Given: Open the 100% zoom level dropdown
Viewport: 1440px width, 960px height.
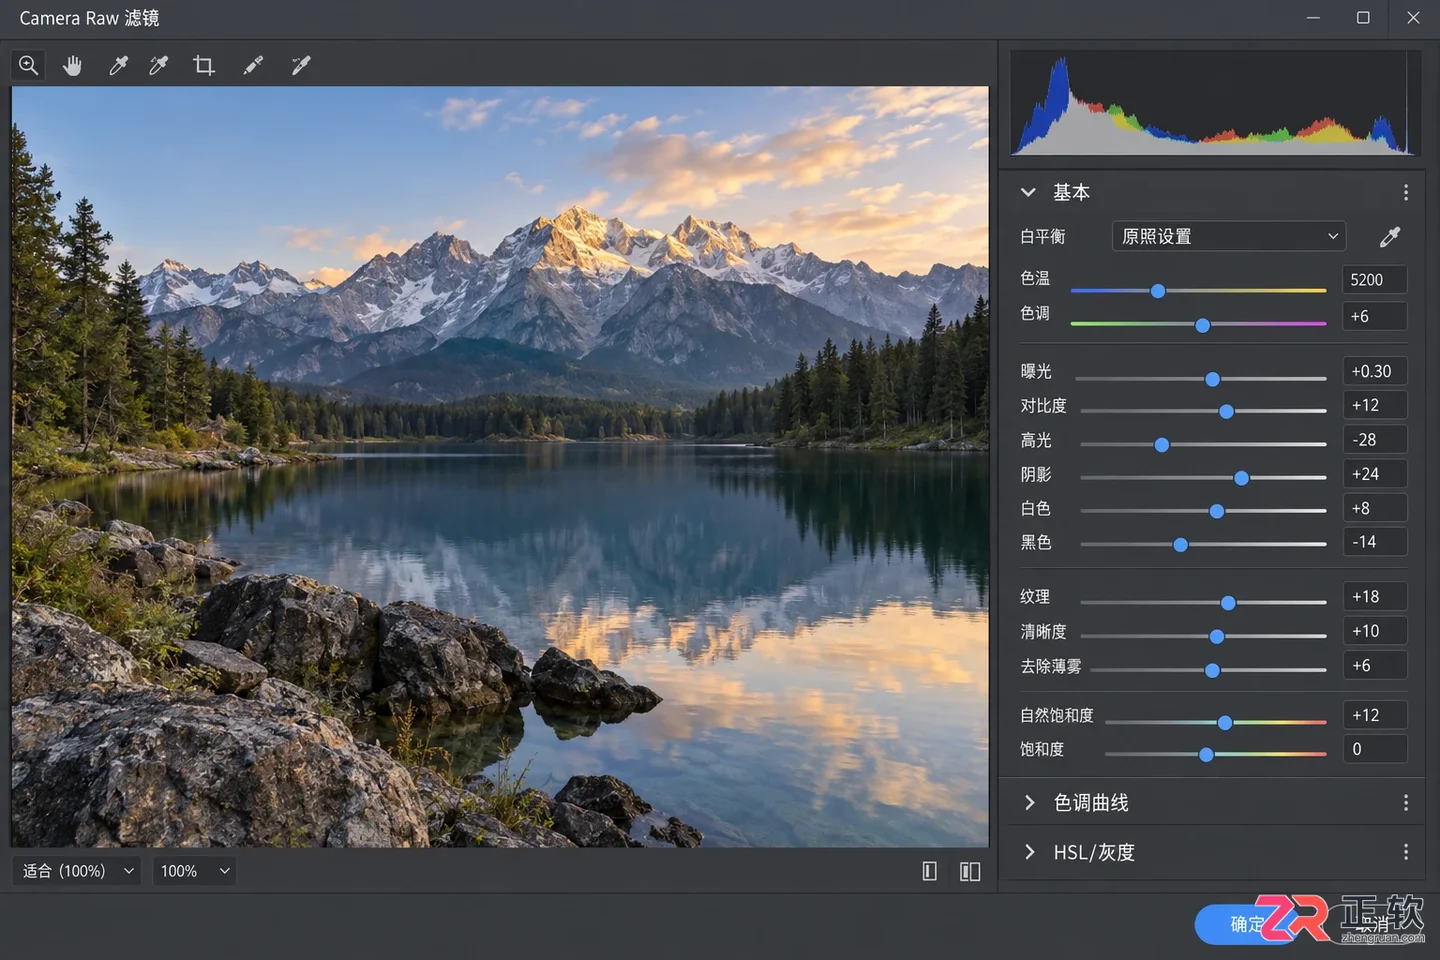Looking at the screenshot, I should click(195, 871).
